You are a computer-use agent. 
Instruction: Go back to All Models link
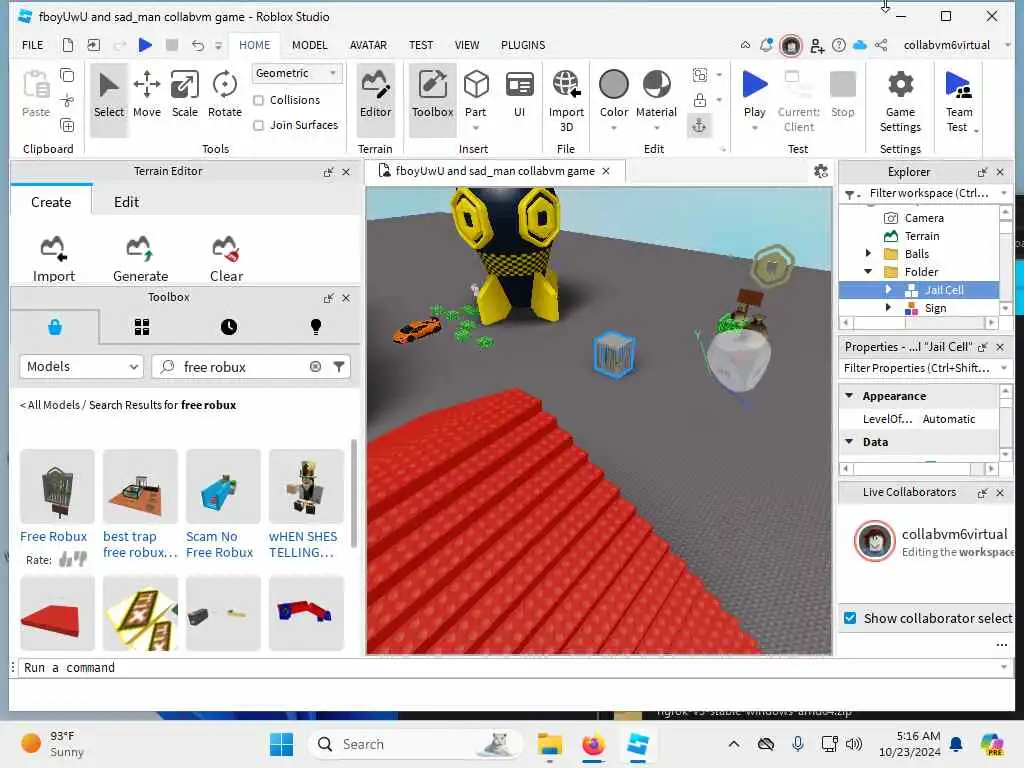pyautogui.click(x=50, y=405)
